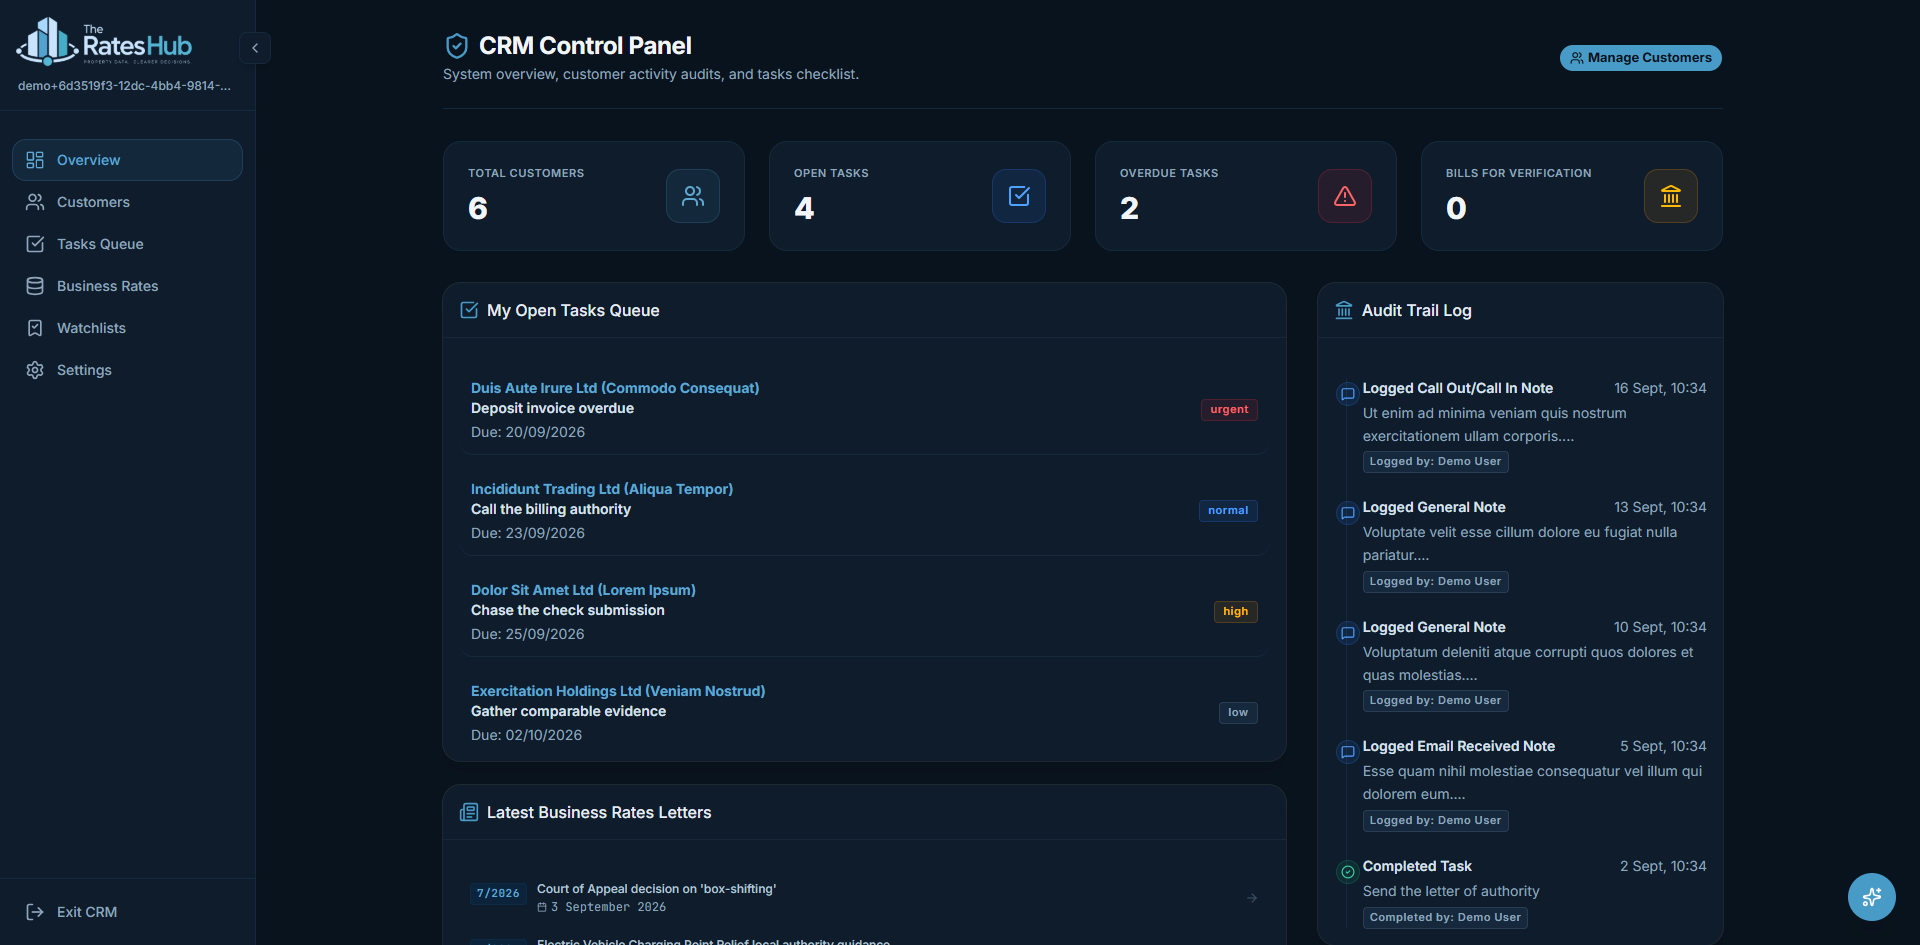The image size is (1920, 945).
Task: Navigate to Business Rates
Action: point(127,286)
